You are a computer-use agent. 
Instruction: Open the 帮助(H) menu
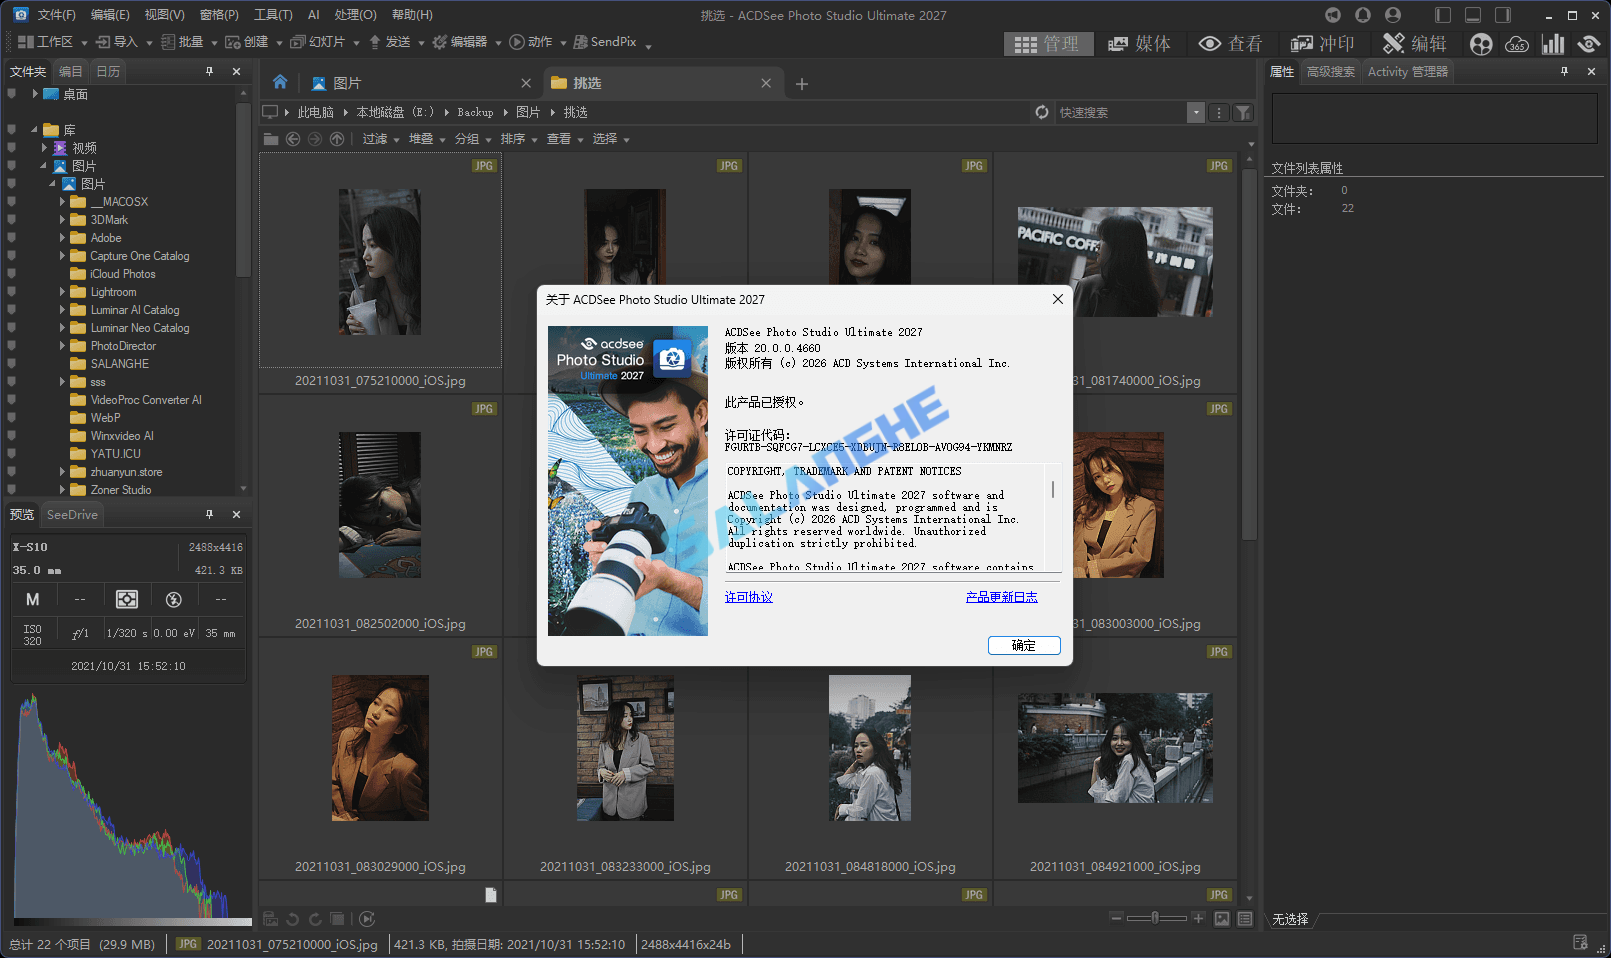[x=412, y=15]
